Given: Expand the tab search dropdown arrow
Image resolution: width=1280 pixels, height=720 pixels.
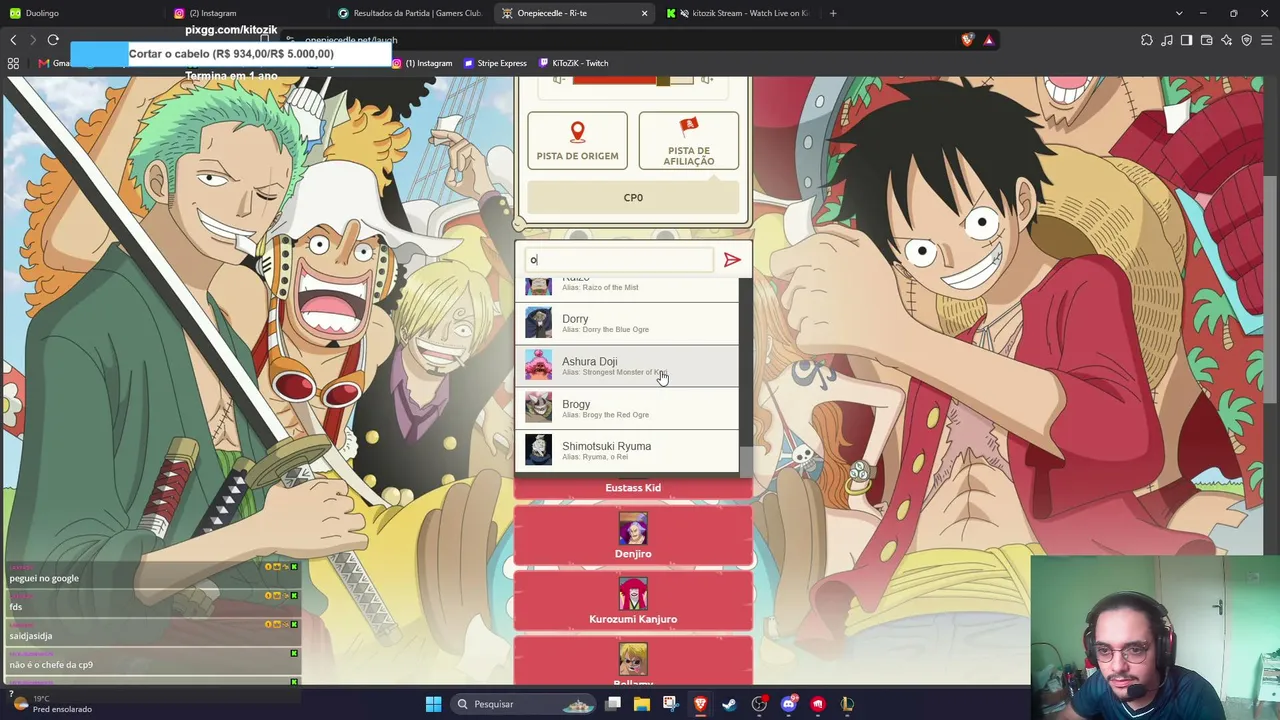Looking at the screenshot, I should (x=1179, y=13).
